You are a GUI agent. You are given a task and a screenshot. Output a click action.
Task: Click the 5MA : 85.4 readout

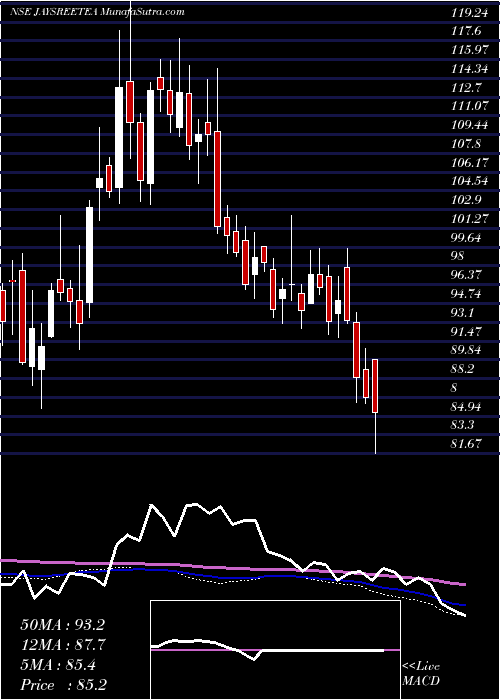pyautogui.click(x=58, y=664)
